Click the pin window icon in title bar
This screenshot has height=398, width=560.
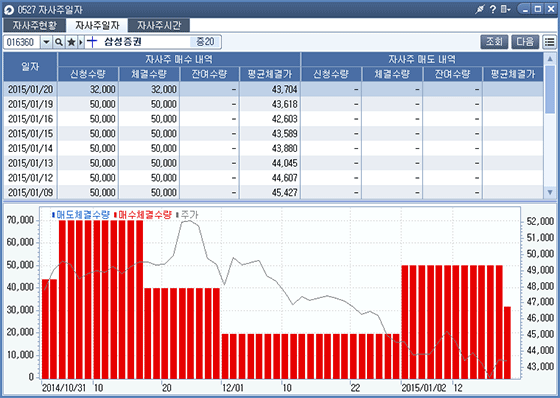click(480, 9)
